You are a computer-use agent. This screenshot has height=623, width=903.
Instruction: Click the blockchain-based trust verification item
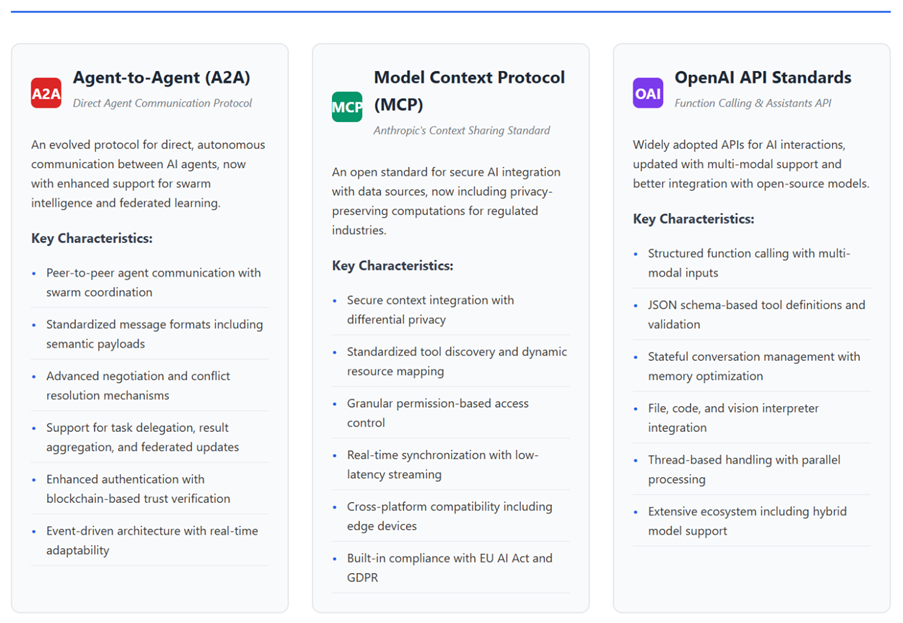[x=138, y=489]
